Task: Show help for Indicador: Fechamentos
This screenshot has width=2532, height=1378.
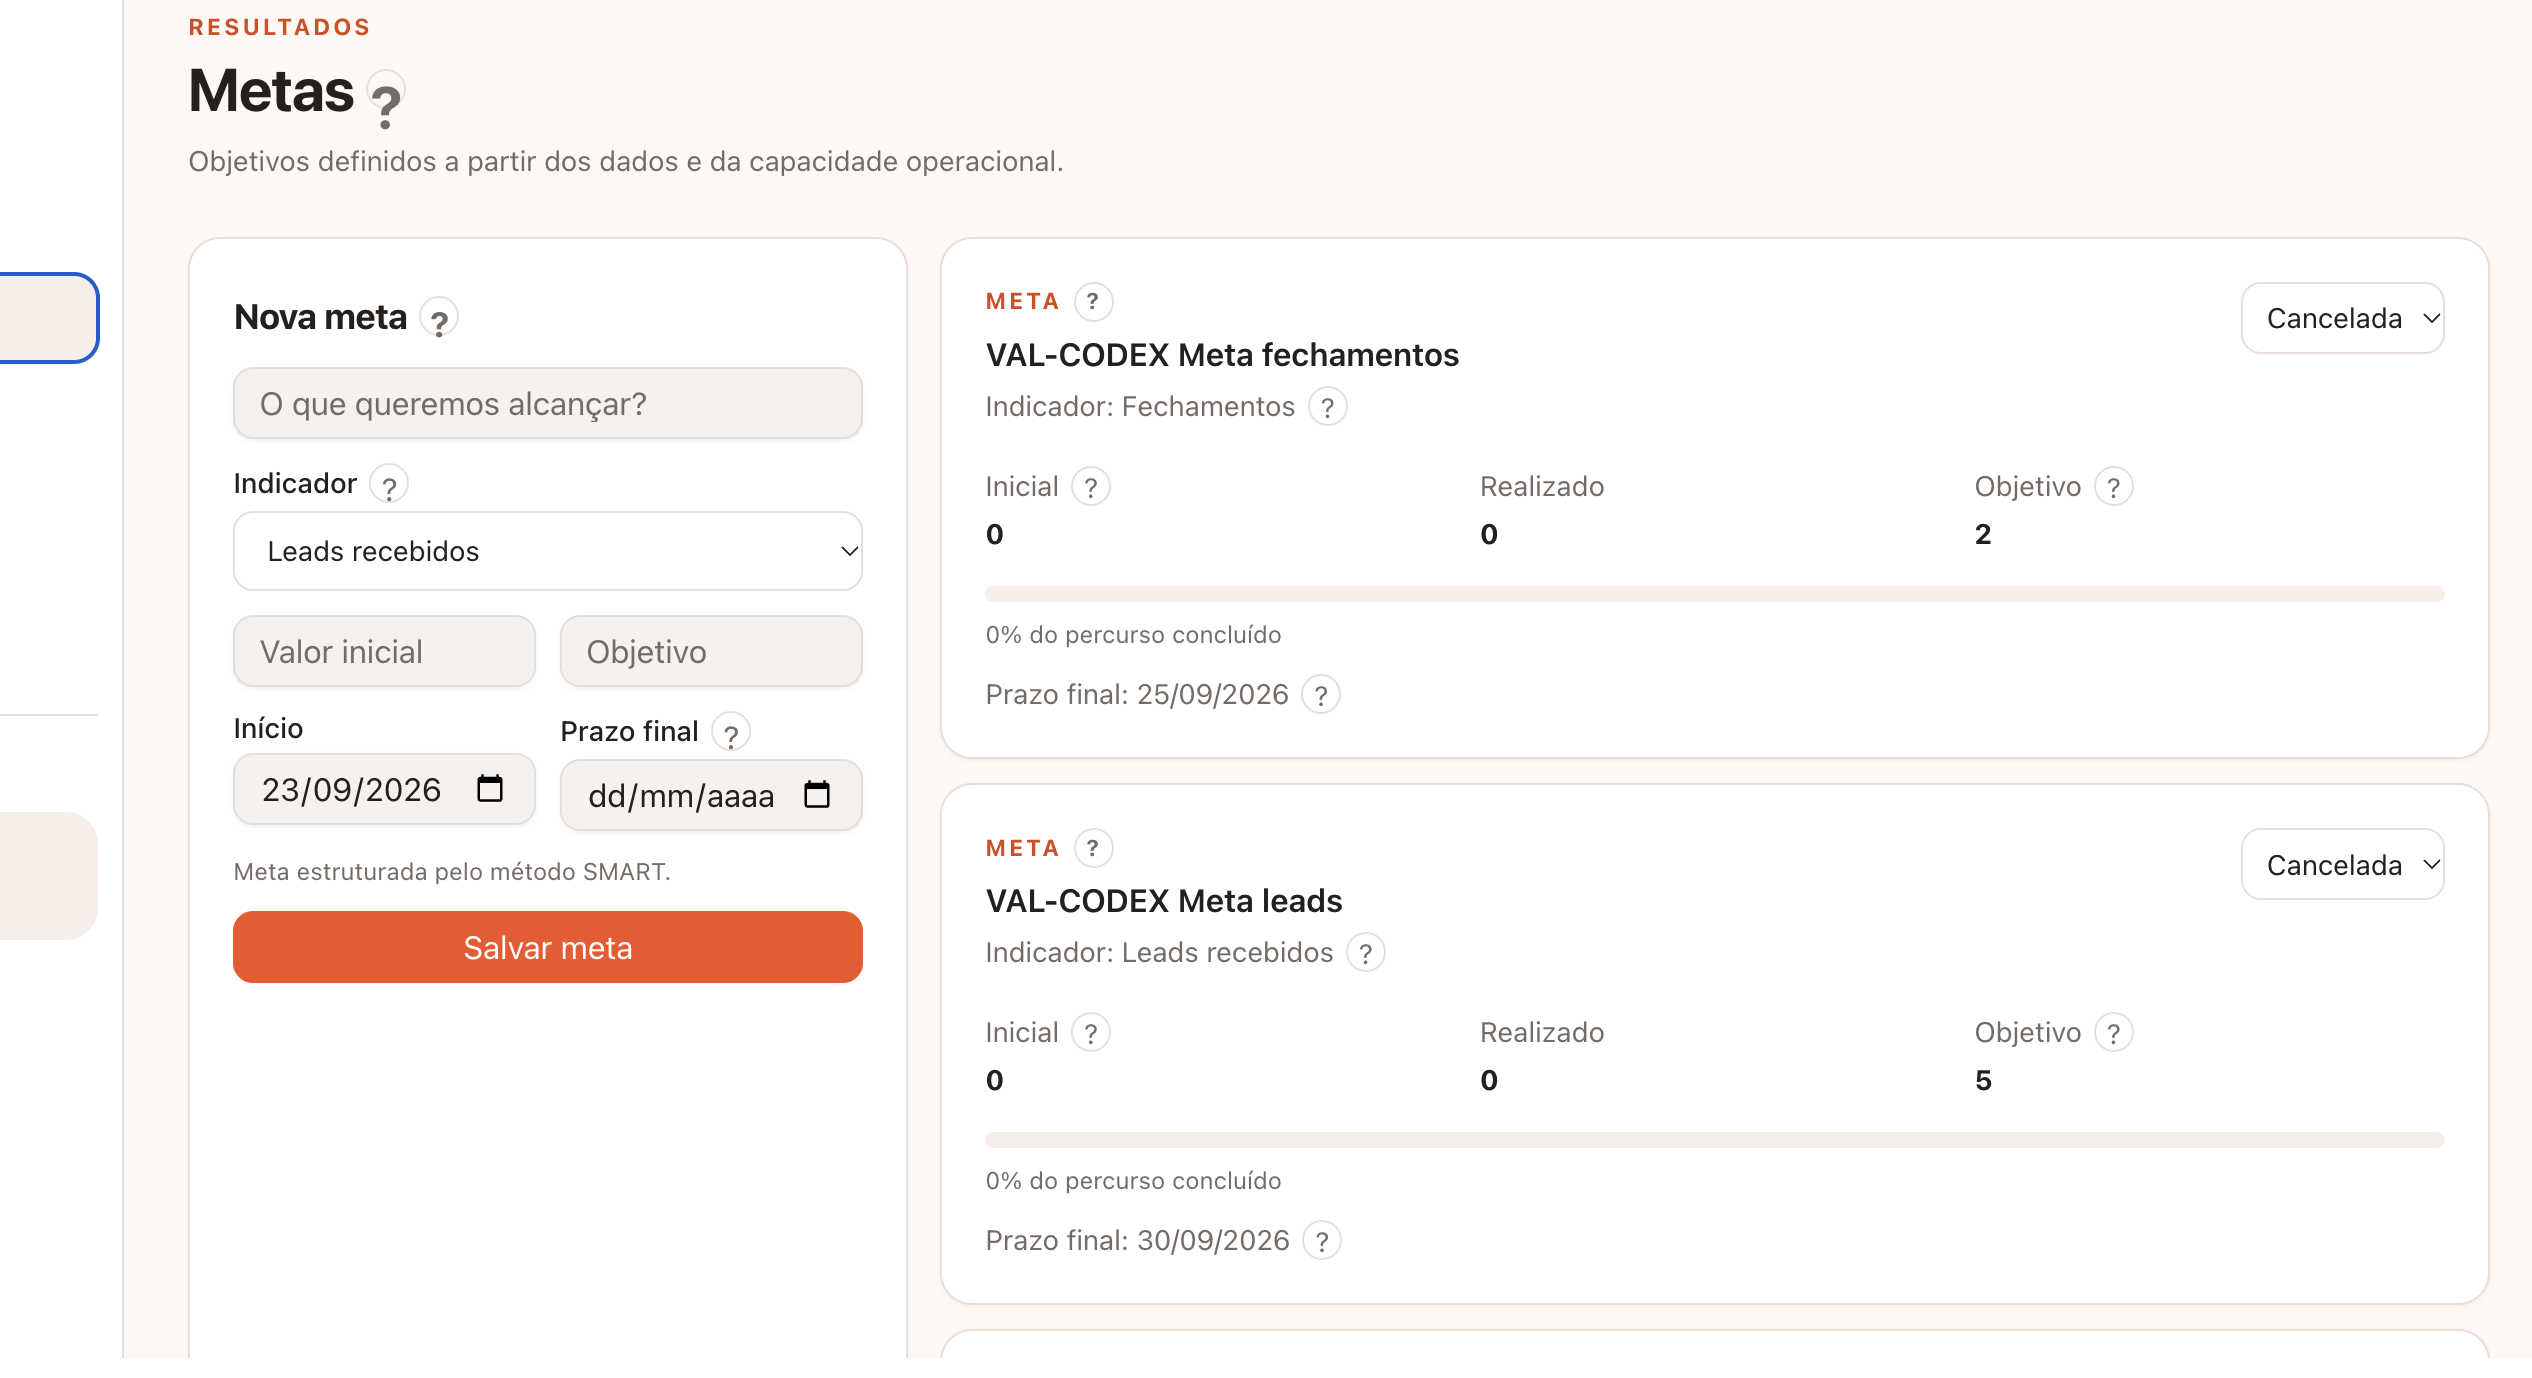Action: pos(1328,407)
